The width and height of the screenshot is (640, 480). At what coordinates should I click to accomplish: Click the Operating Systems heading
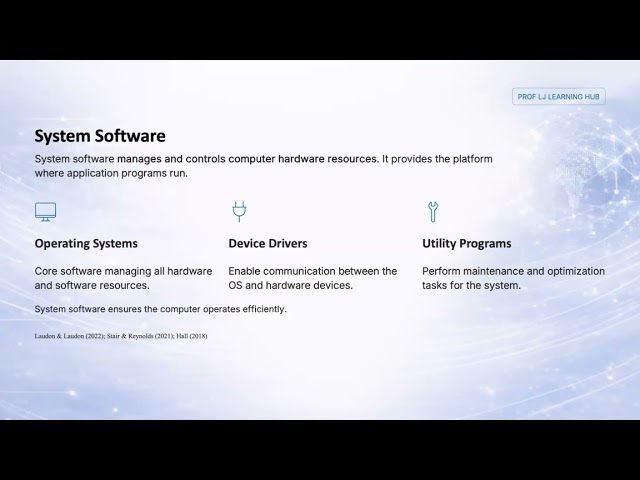86,243
